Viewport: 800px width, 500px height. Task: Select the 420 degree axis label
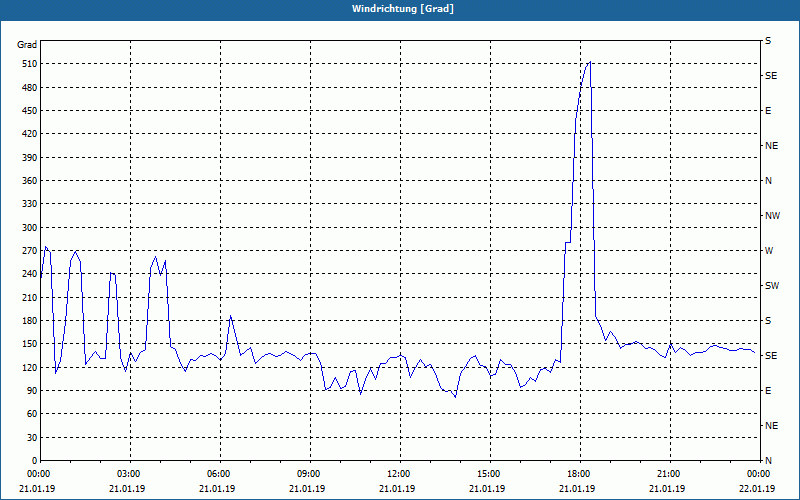click(x=30, y=134)
